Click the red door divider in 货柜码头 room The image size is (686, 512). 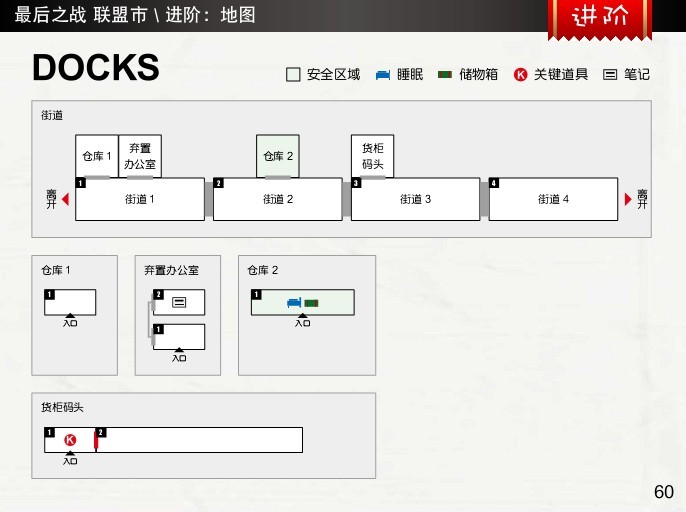click(96, 440)
